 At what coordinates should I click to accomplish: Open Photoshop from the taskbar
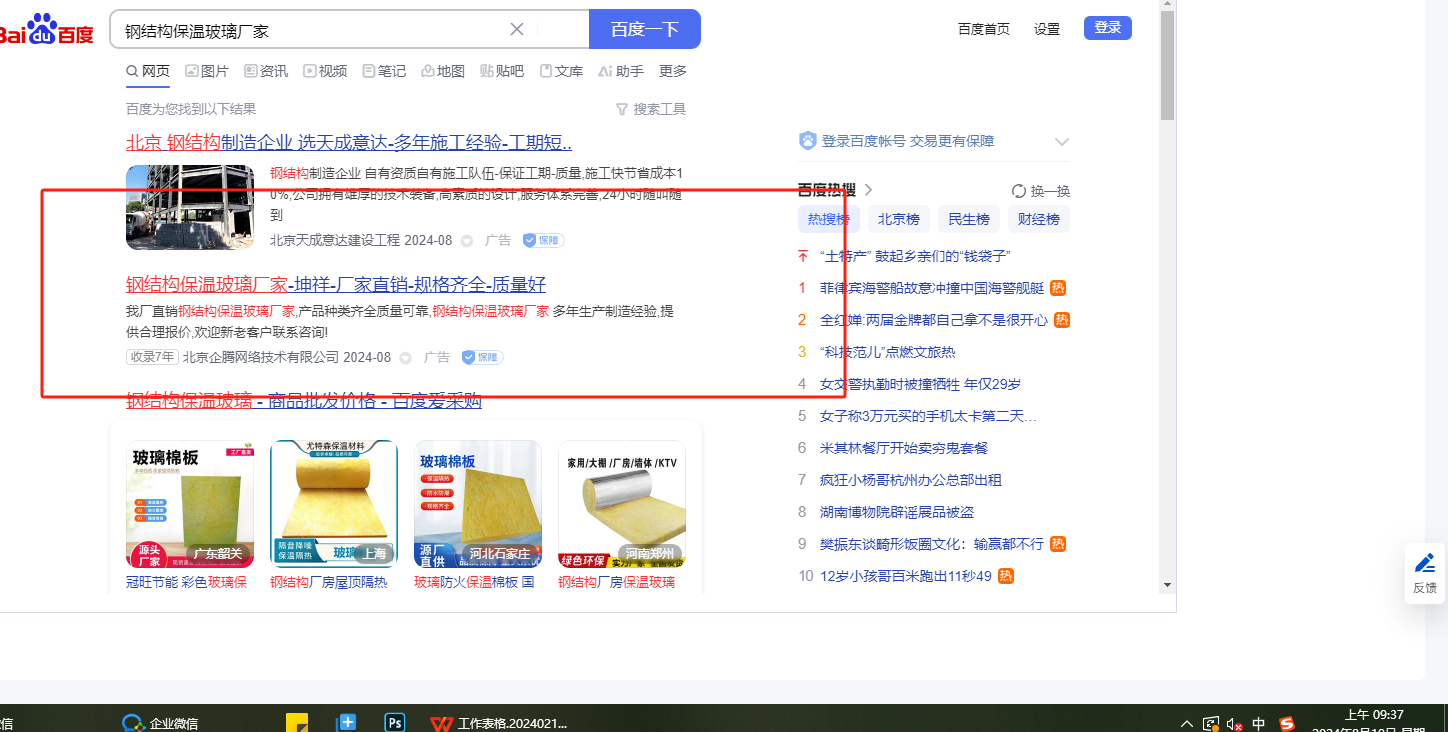click(395, 722)
